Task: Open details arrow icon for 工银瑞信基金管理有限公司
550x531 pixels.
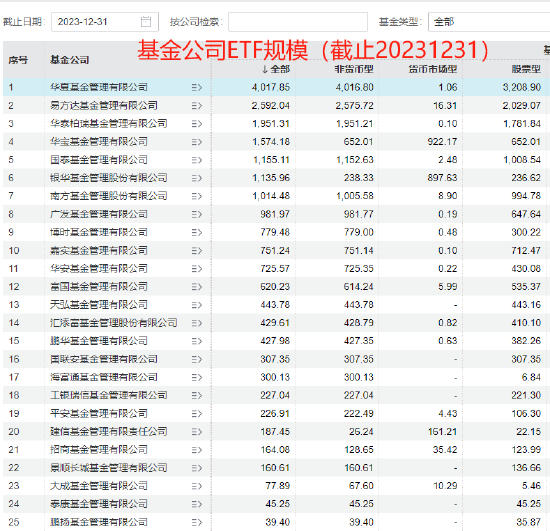Action: tap(197, 396)
